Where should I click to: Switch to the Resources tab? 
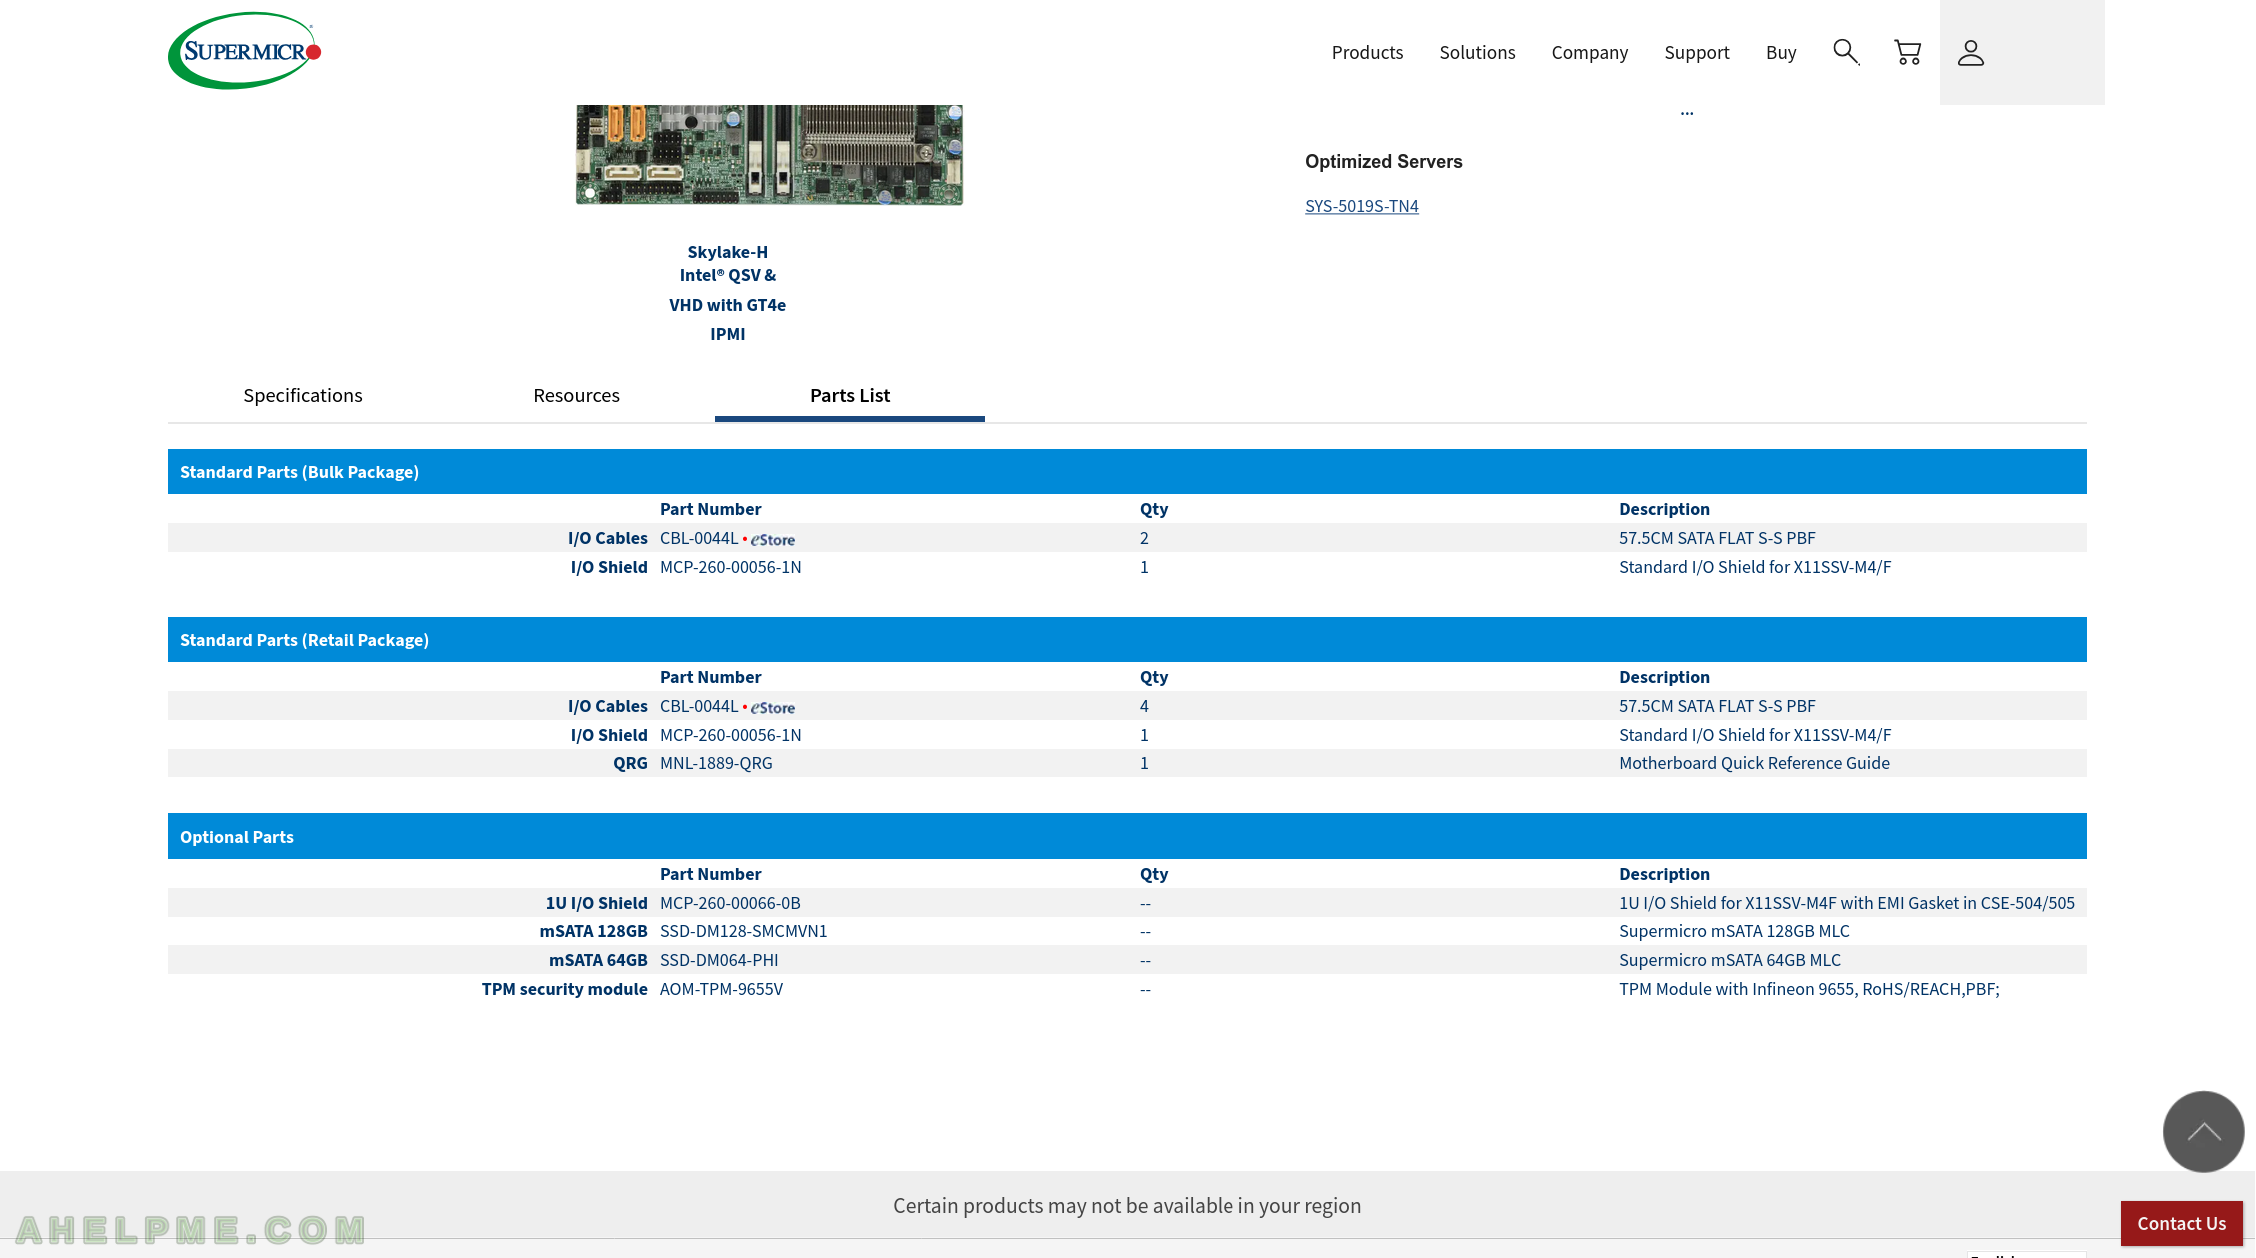[576, 395]
